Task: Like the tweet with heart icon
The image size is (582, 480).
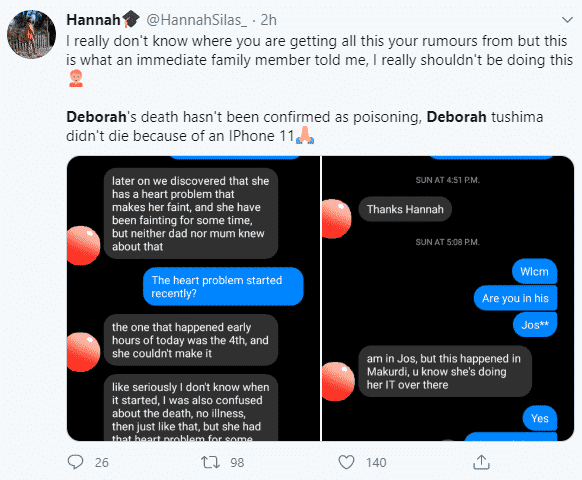Action: click(346, 462)
